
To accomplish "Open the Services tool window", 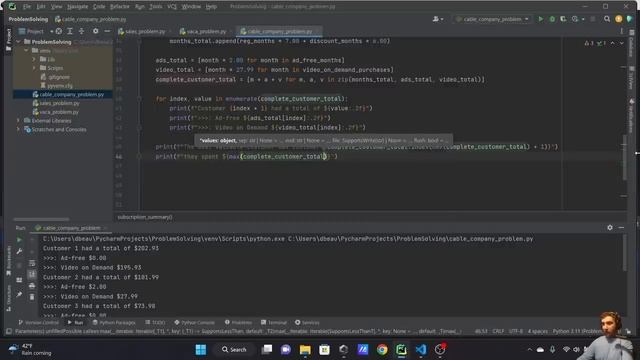I will pyautogui.click(x=307, y=322).
